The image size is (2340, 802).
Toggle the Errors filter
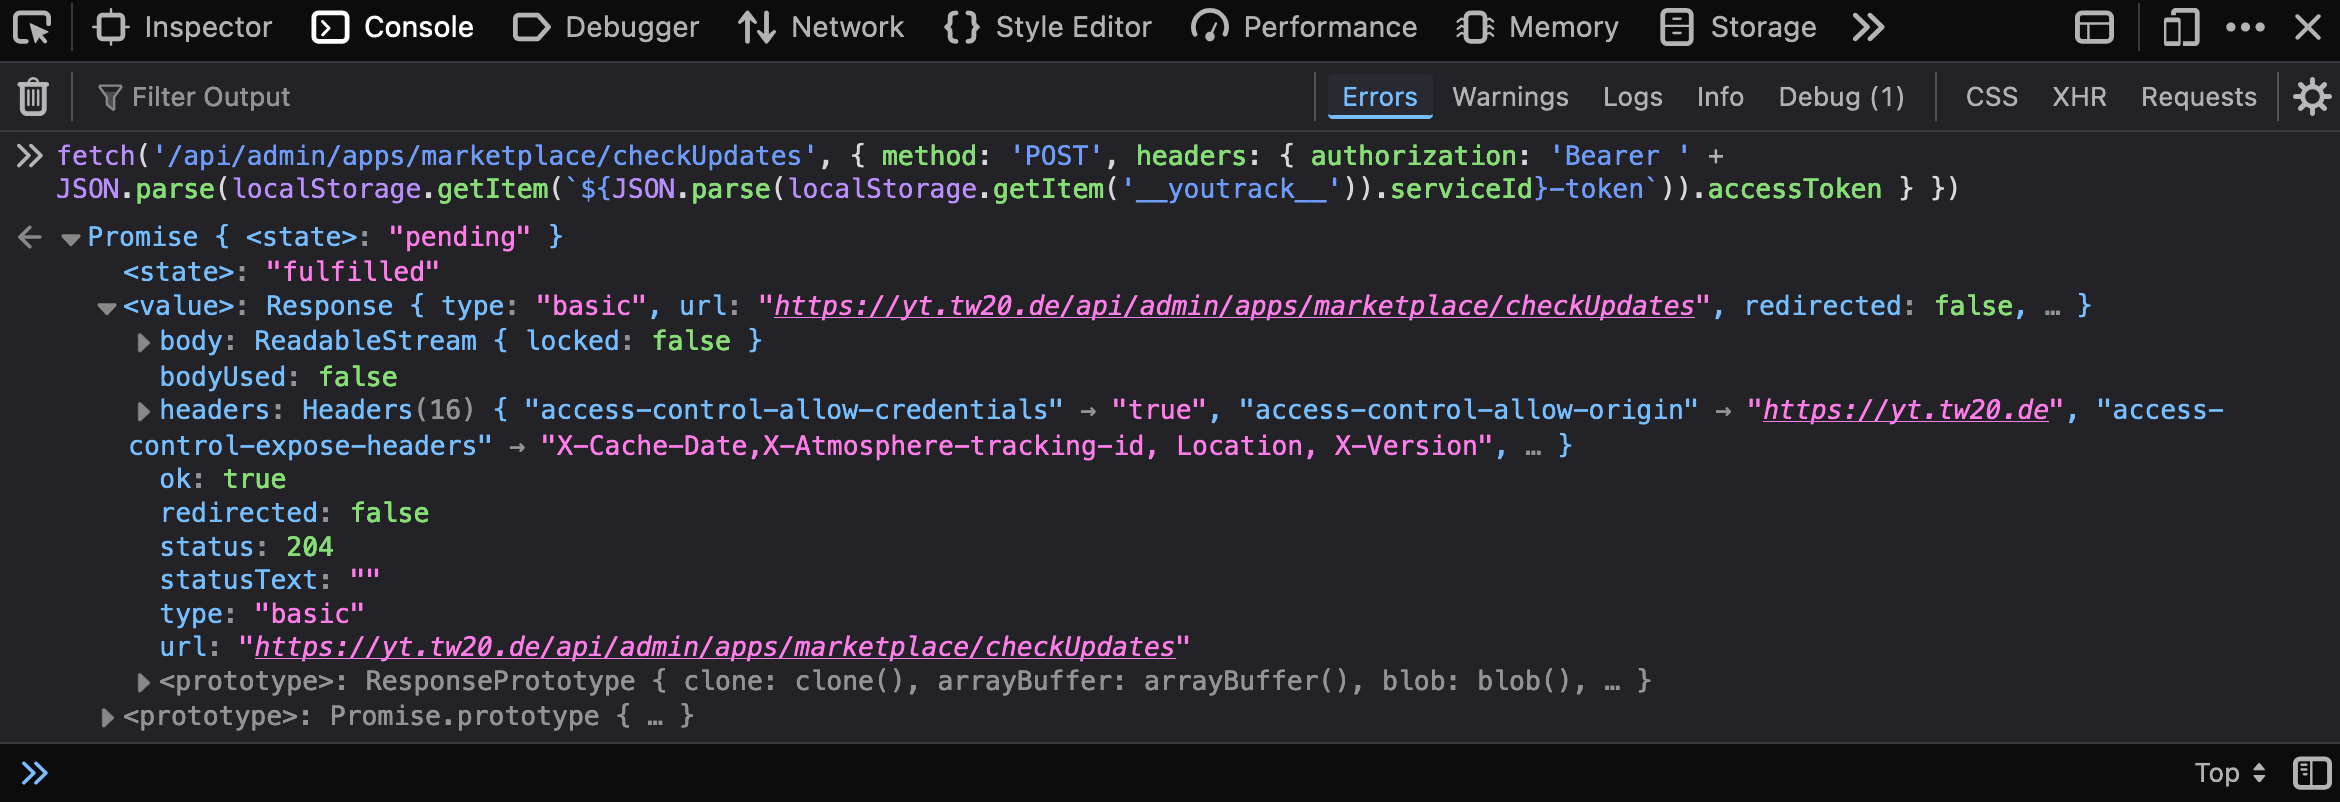(x=1380, y=97)
